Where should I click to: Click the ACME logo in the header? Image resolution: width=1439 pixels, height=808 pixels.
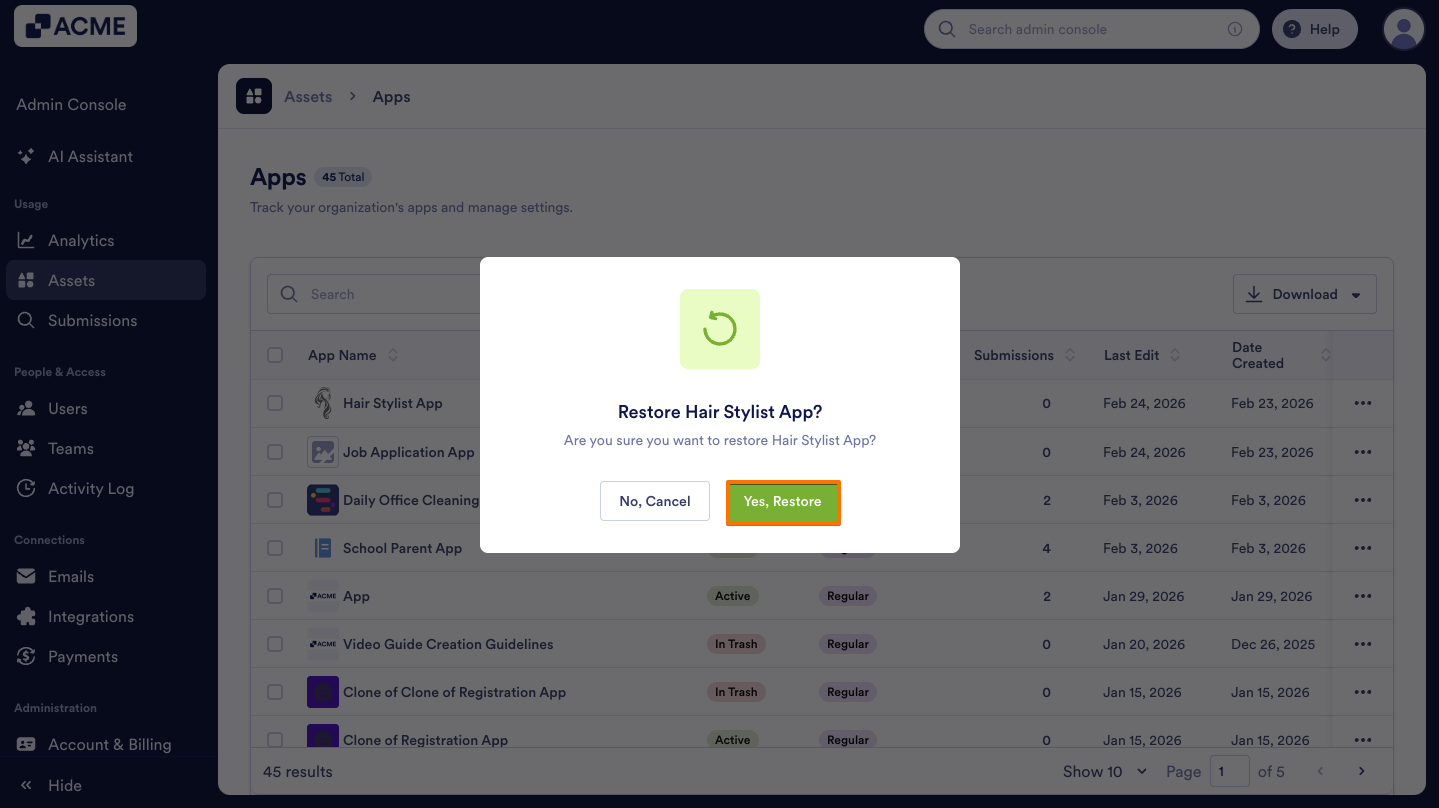(x=74, y=26)
